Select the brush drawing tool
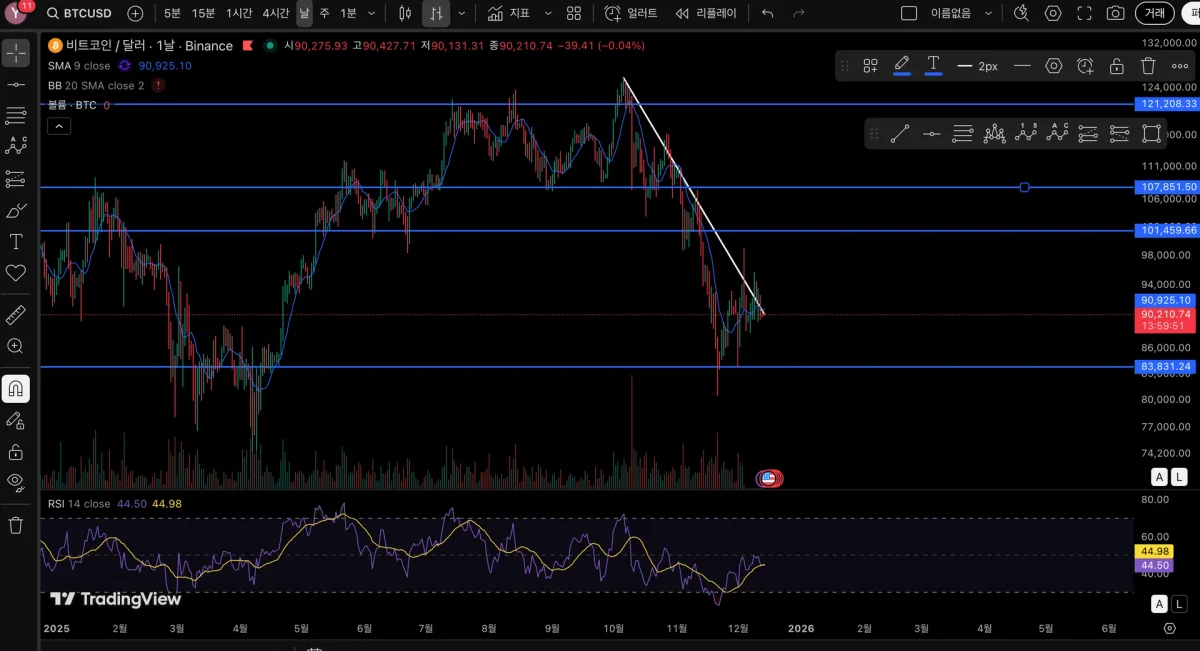The height and width of the screenshot is (651, 1200). coord(16,210)
